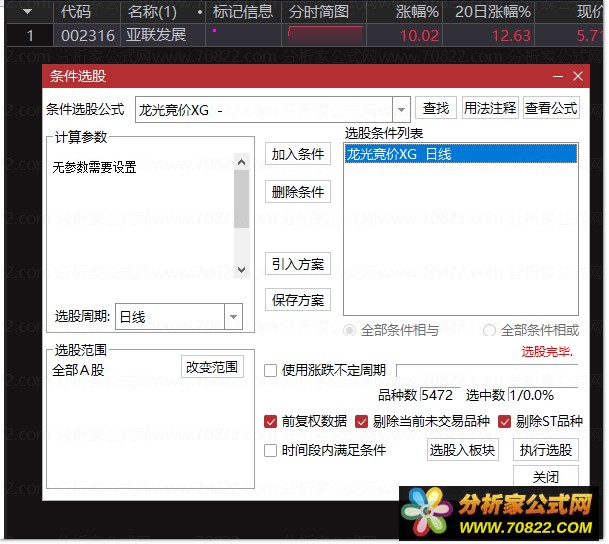This screenshot has height=544, width=609.
Task: Open 用法注释 usage notes
Action: pyautogui.click(x=490, y=108)
